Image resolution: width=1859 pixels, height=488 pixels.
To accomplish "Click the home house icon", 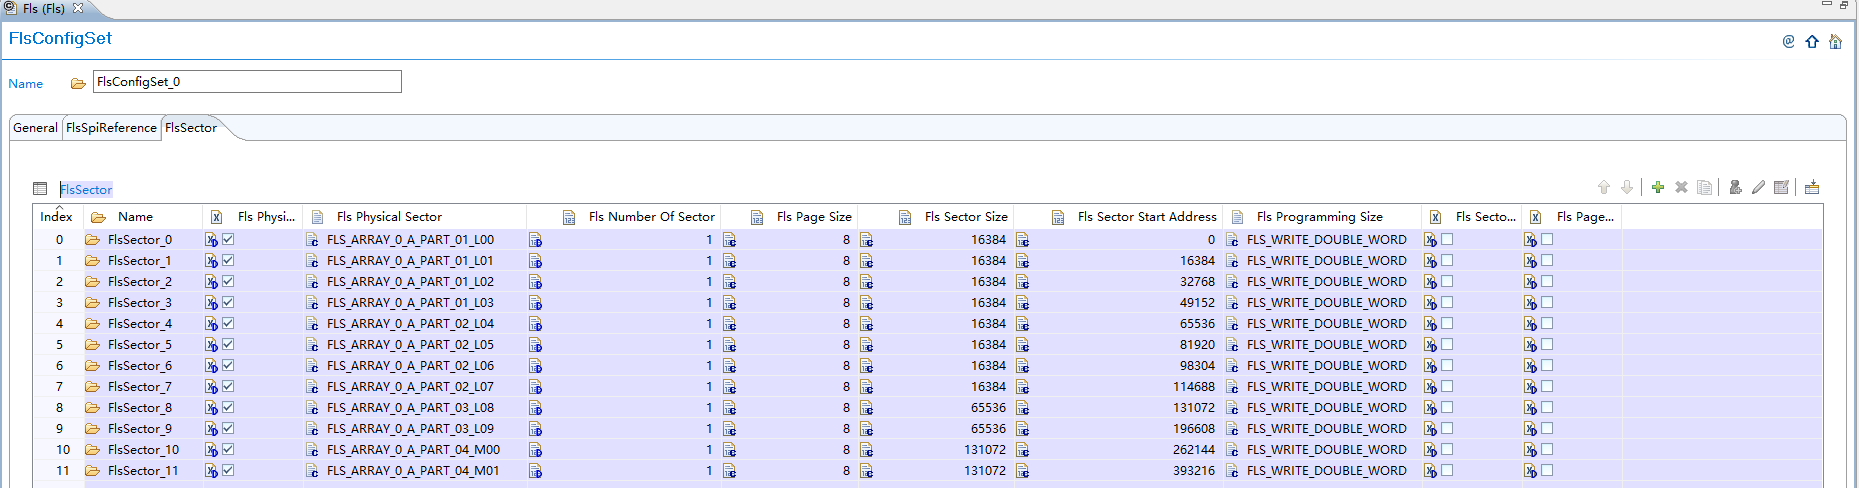I will pyautogui.click(x=1835, y=41).
